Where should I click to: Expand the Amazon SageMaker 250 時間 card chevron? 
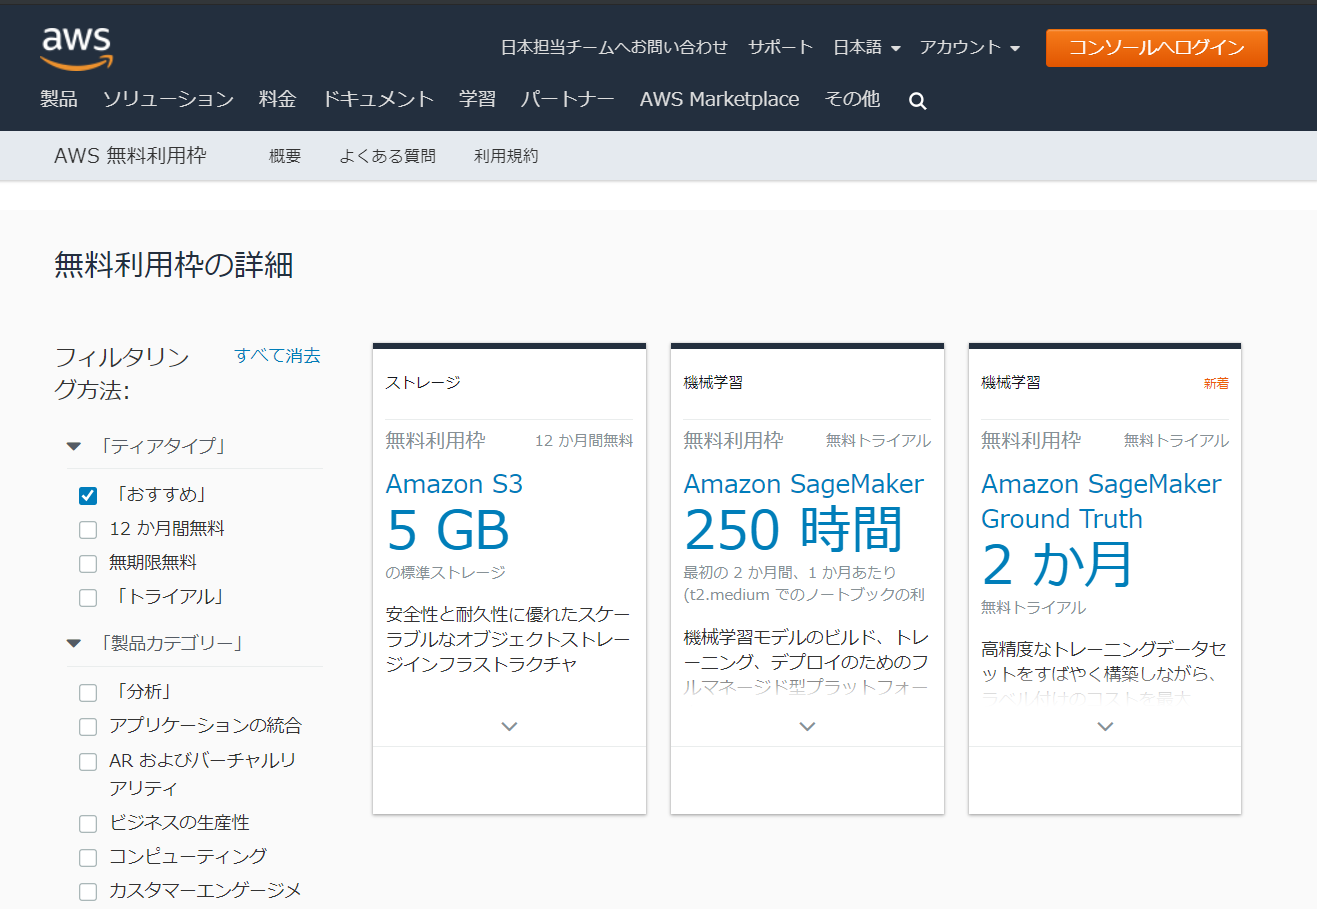(807, 727)
